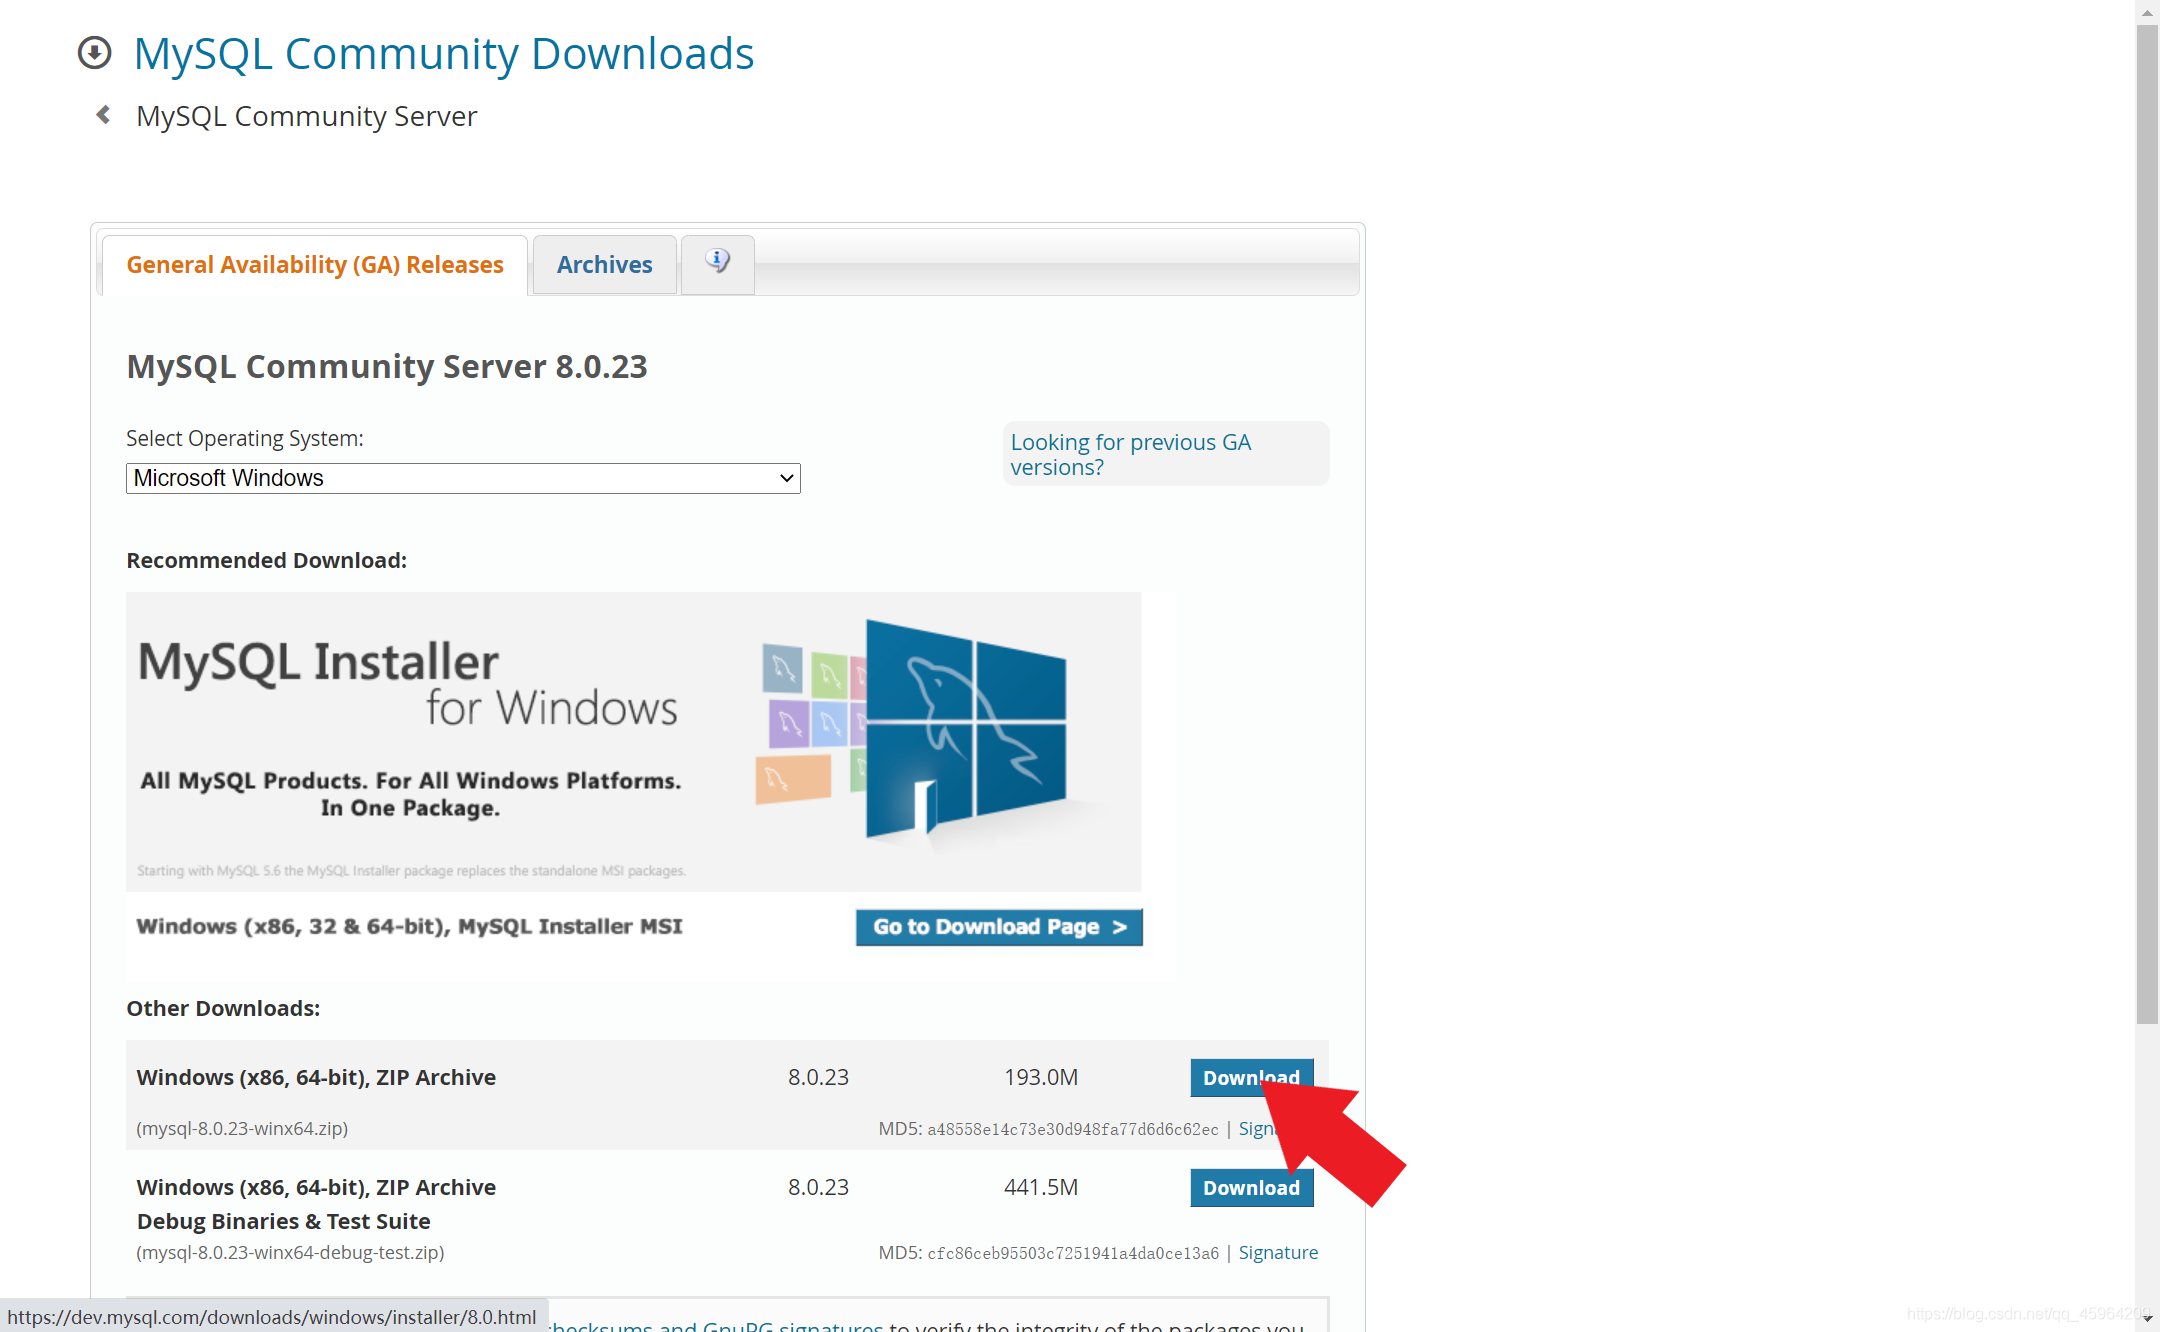Click the download circle icon beside page title
Screen dimensions: 2160x1332
(x=95, y=53)
